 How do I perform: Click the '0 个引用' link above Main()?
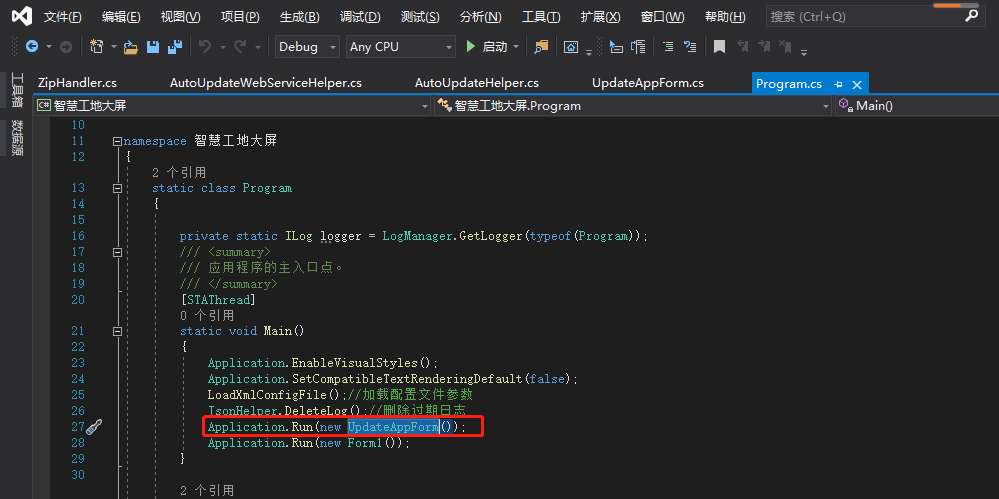click(207, 315)
